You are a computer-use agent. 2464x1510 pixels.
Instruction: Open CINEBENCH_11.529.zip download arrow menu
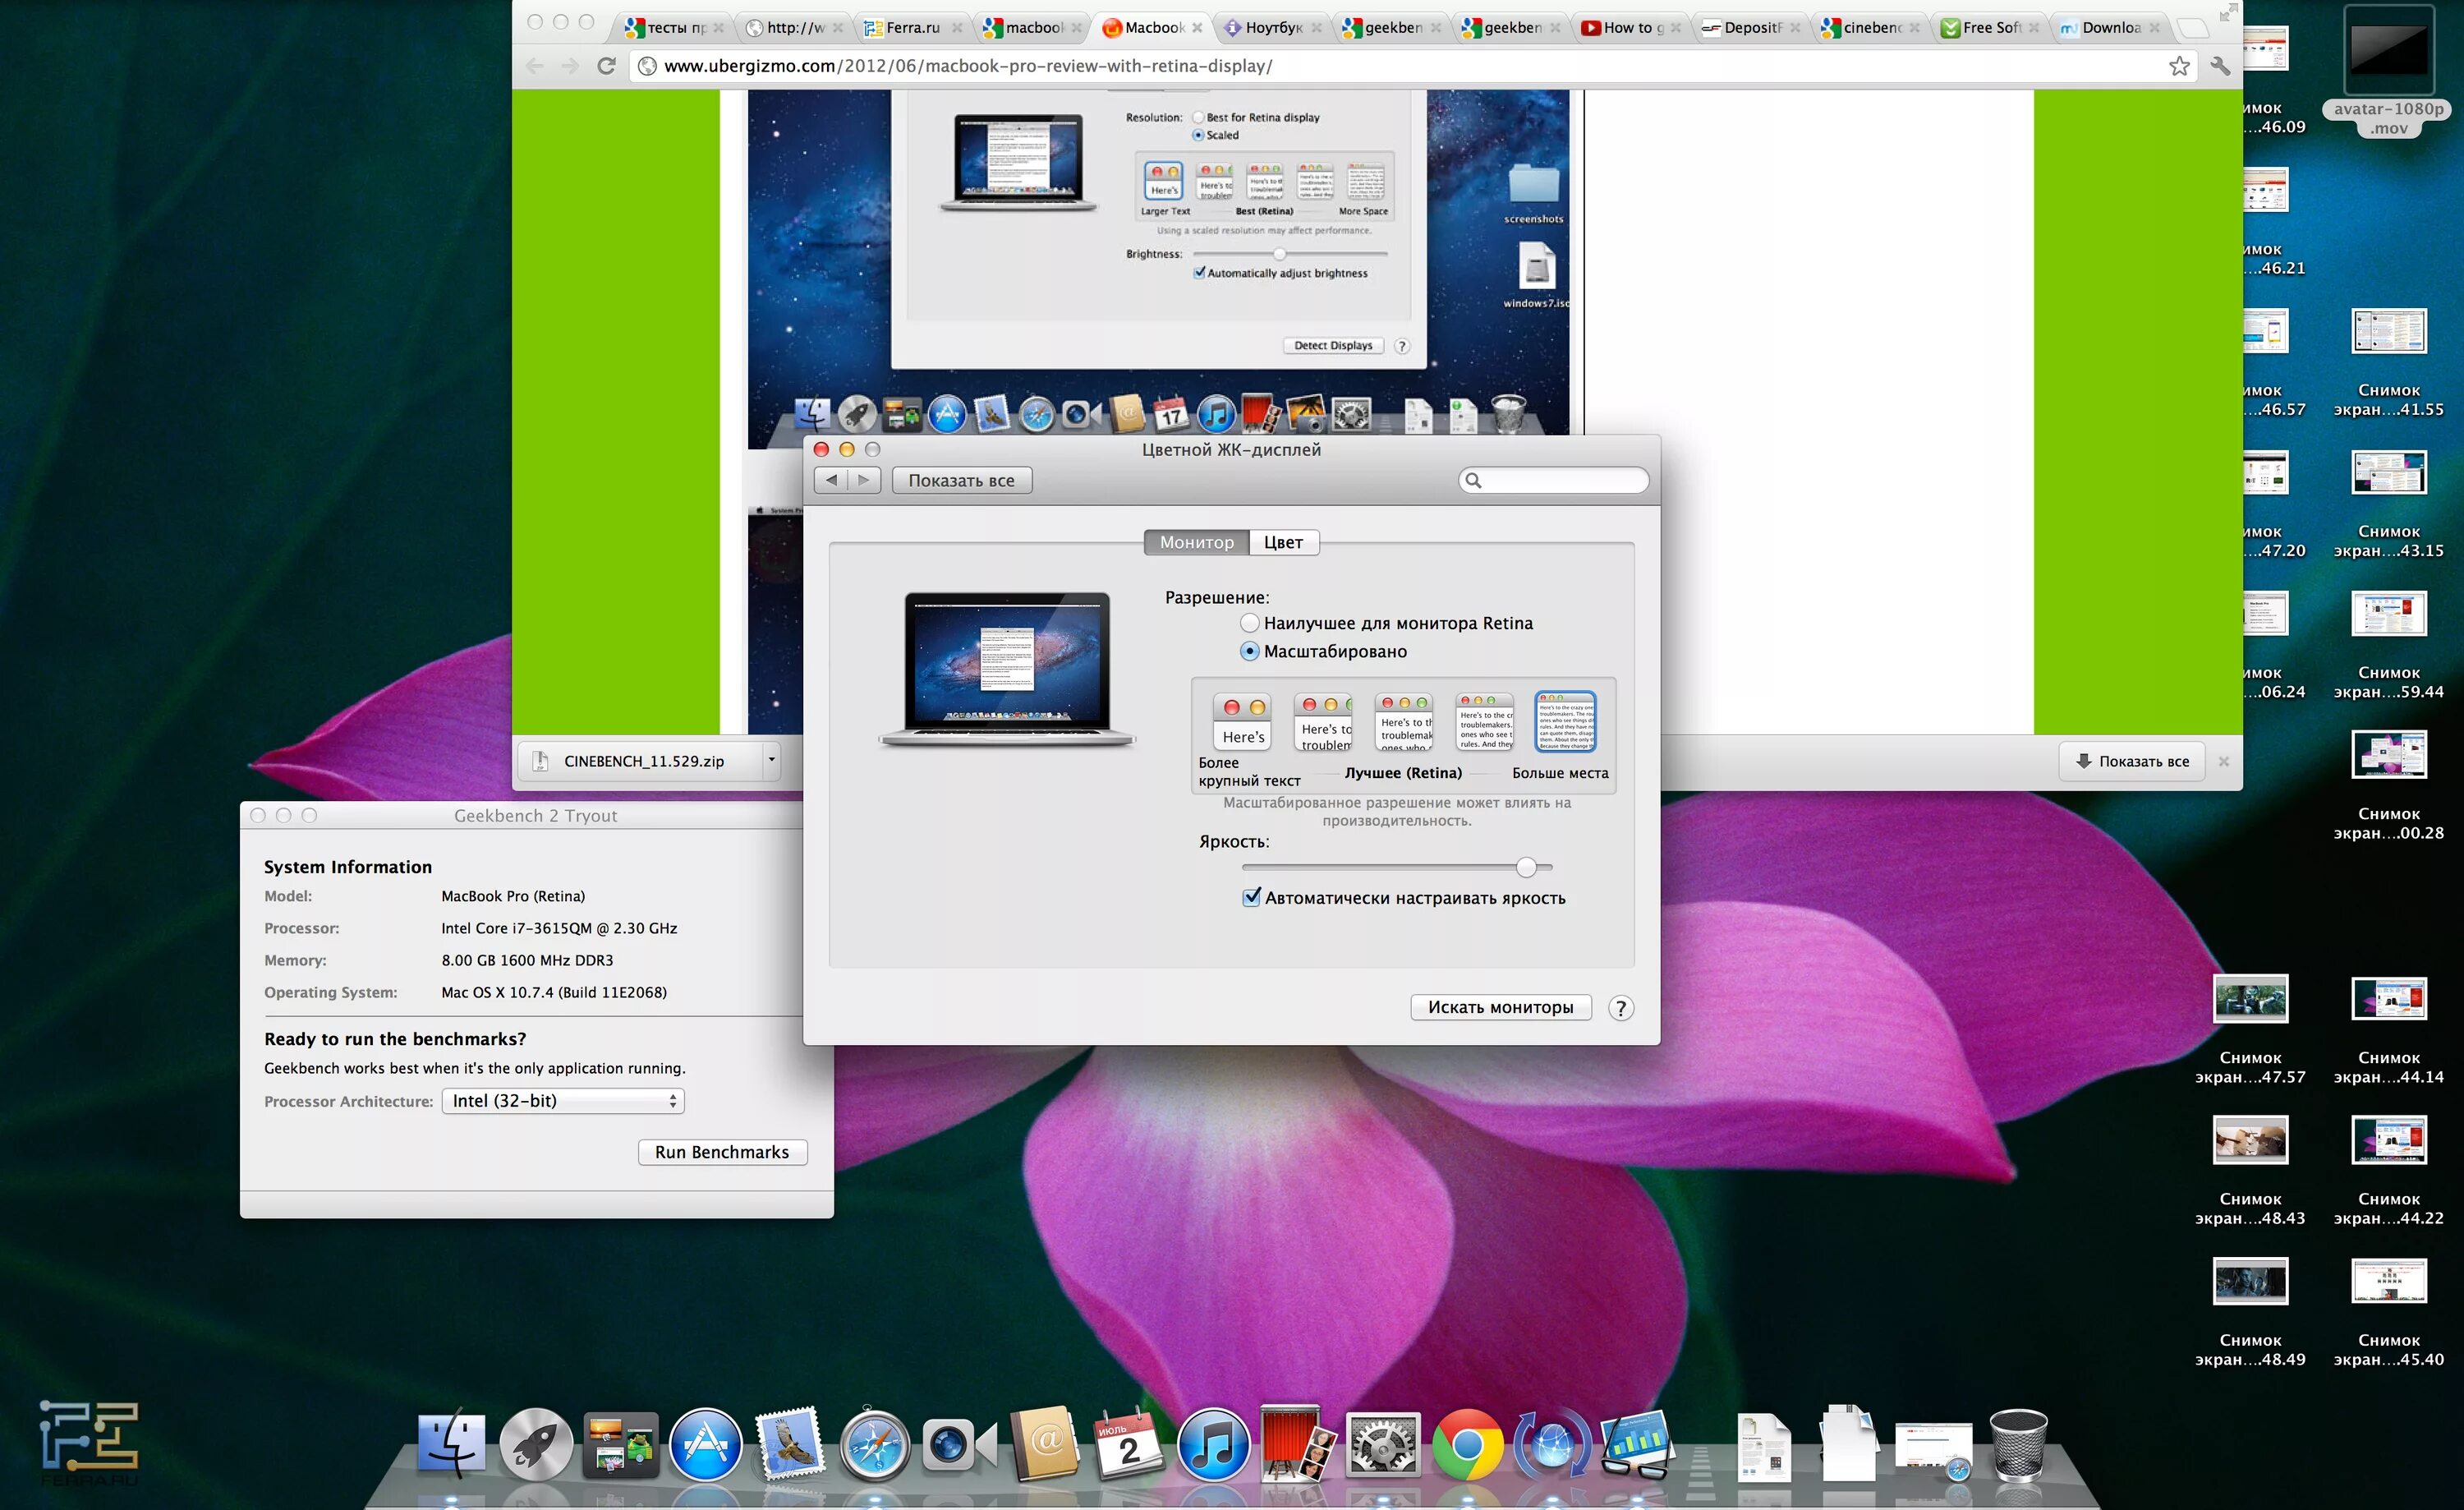tap(771, 760)
